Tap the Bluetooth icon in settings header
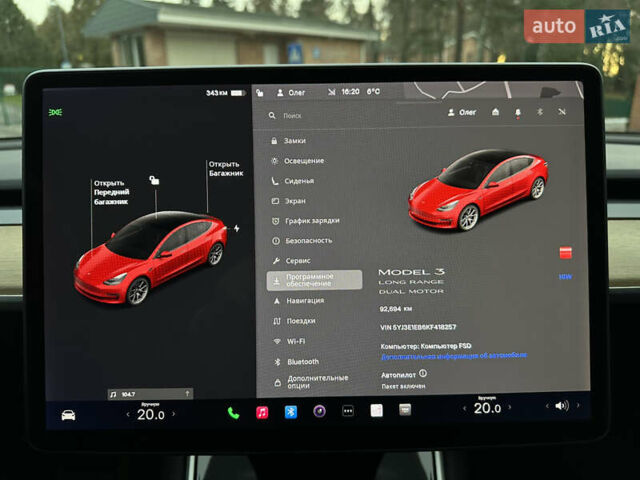The width and height of the screenshot is (640, 480). (540, 111)
